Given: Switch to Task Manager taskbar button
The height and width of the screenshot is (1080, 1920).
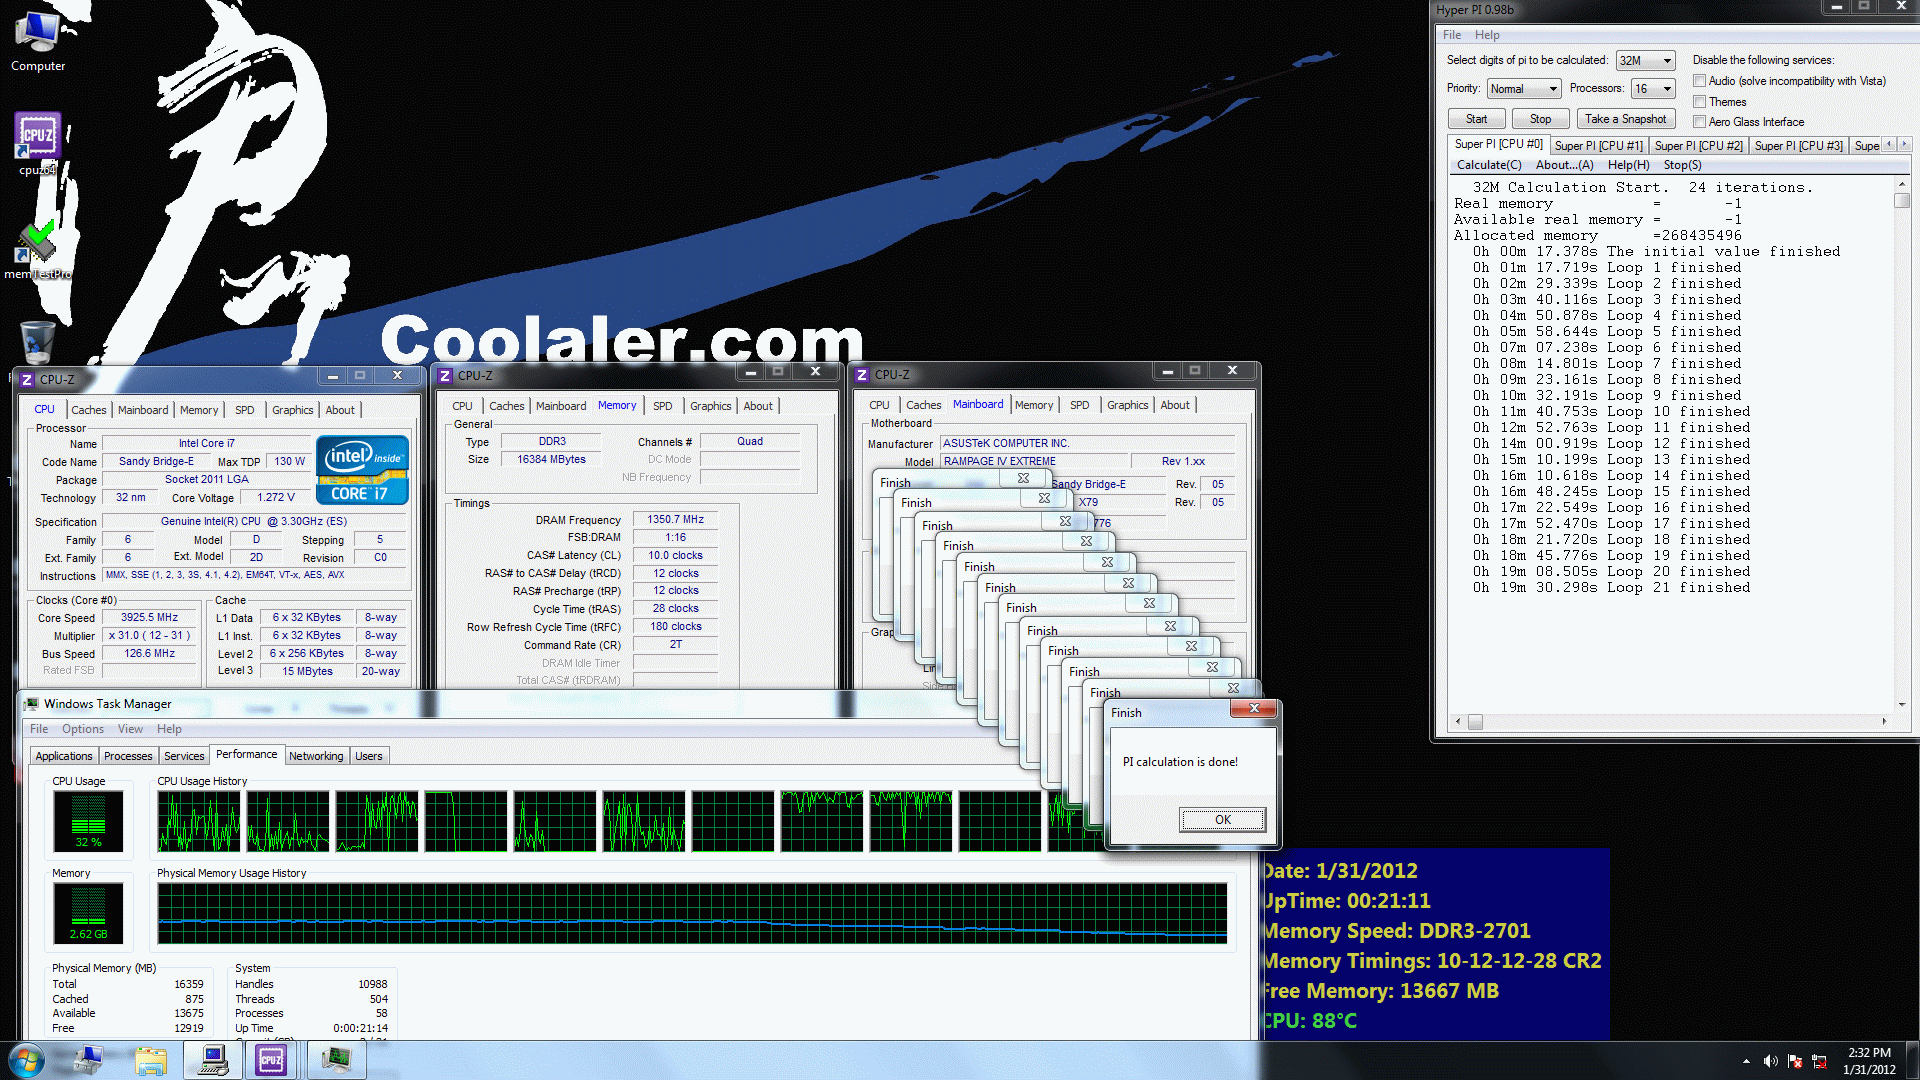Looking at the screenshot, I should pos(336,1060).
